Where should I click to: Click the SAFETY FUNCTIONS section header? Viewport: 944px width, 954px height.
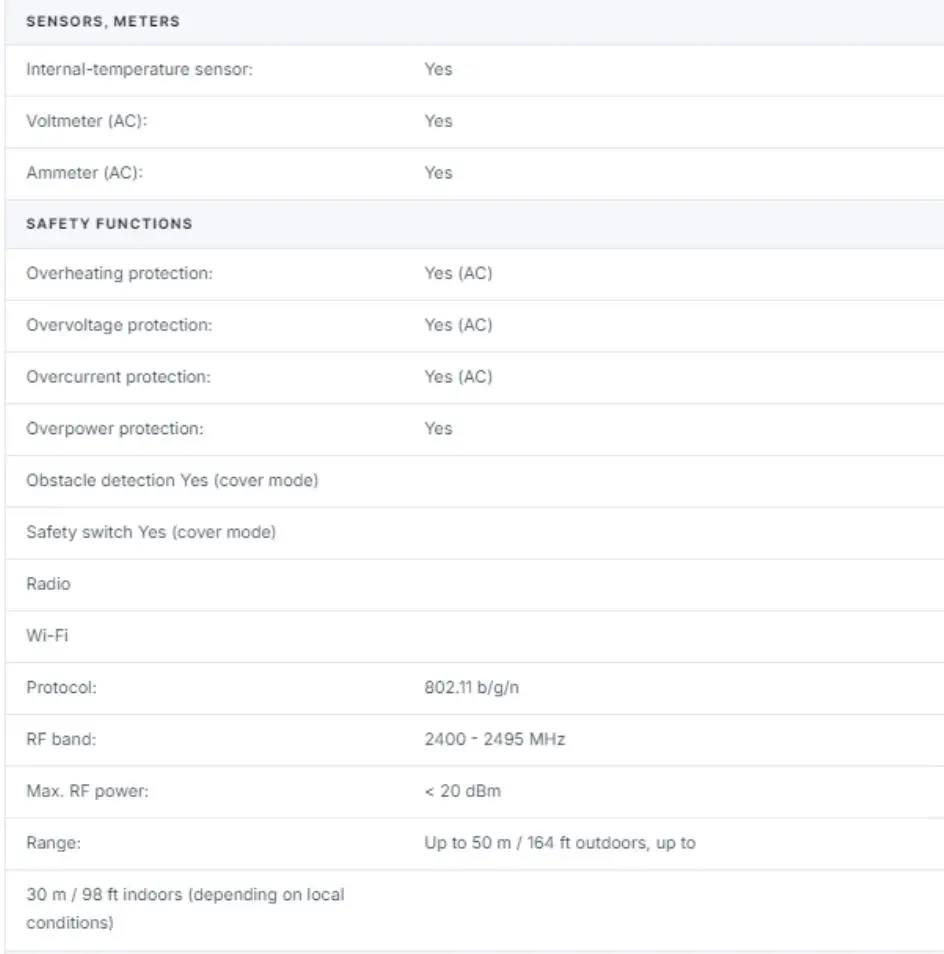109,224
